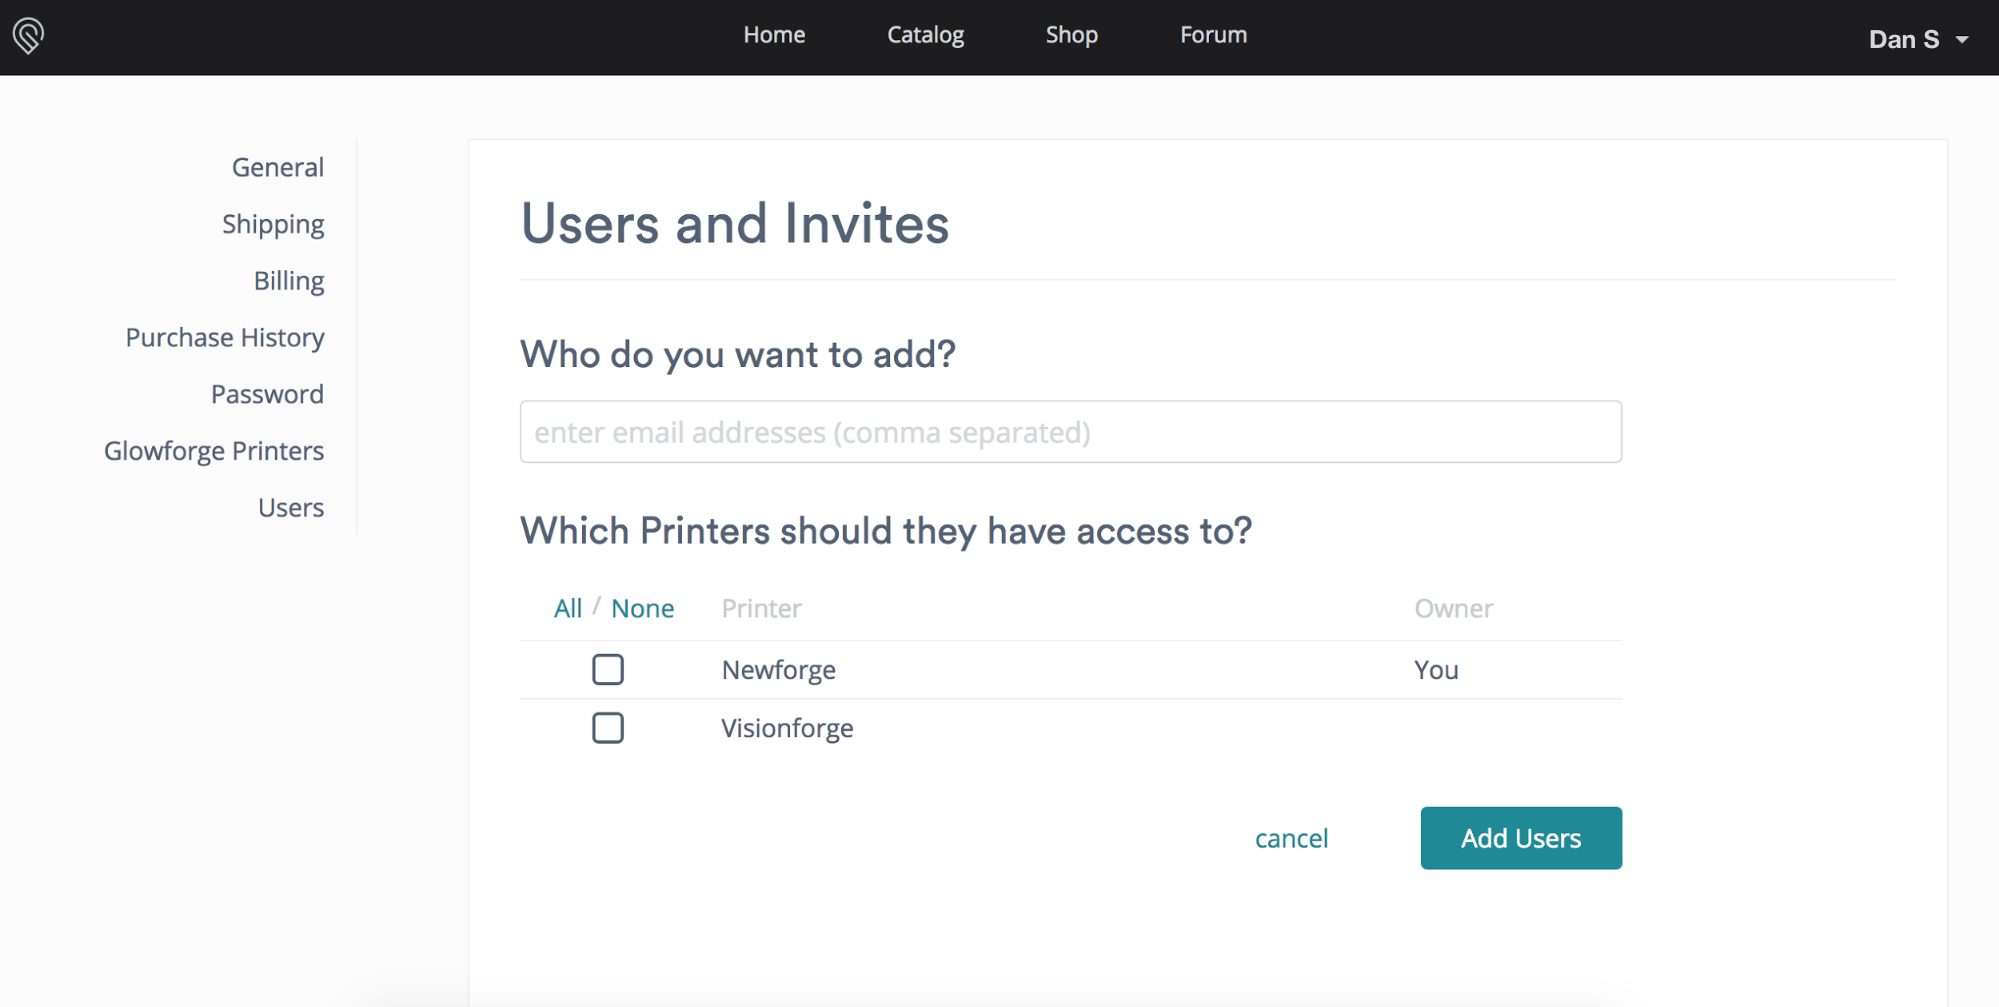Open the Catalog page
This screenshot has width=1999, height=1007.
coord(924,34)
